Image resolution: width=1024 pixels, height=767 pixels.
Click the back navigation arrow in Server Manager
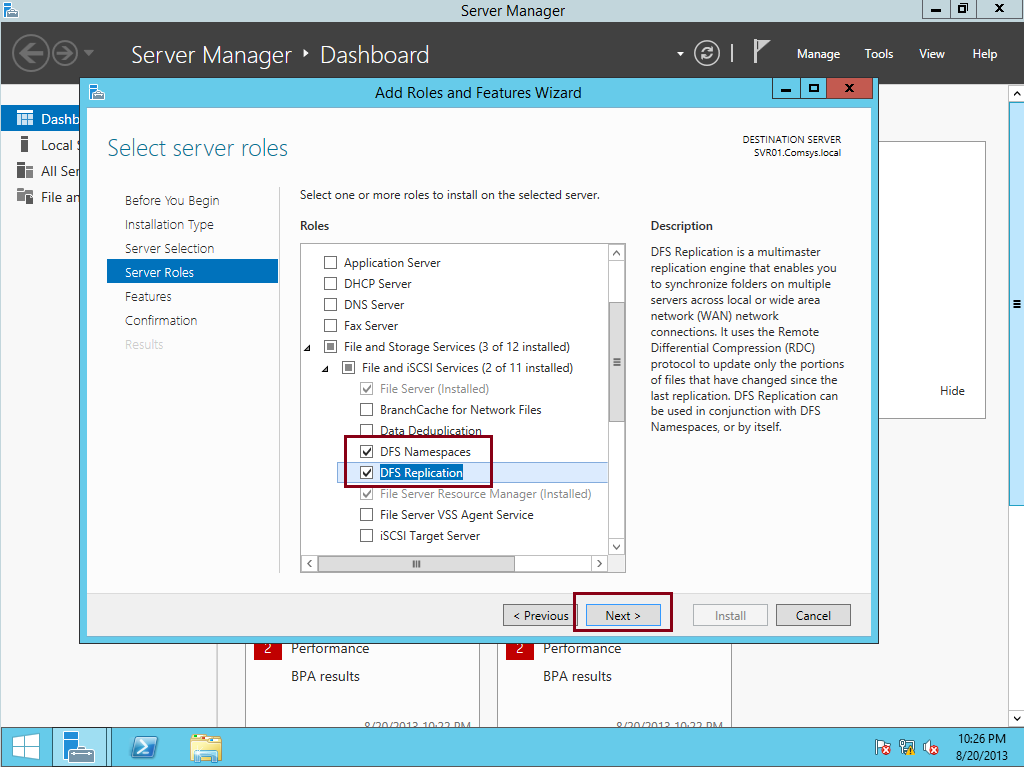click(30, 53)
